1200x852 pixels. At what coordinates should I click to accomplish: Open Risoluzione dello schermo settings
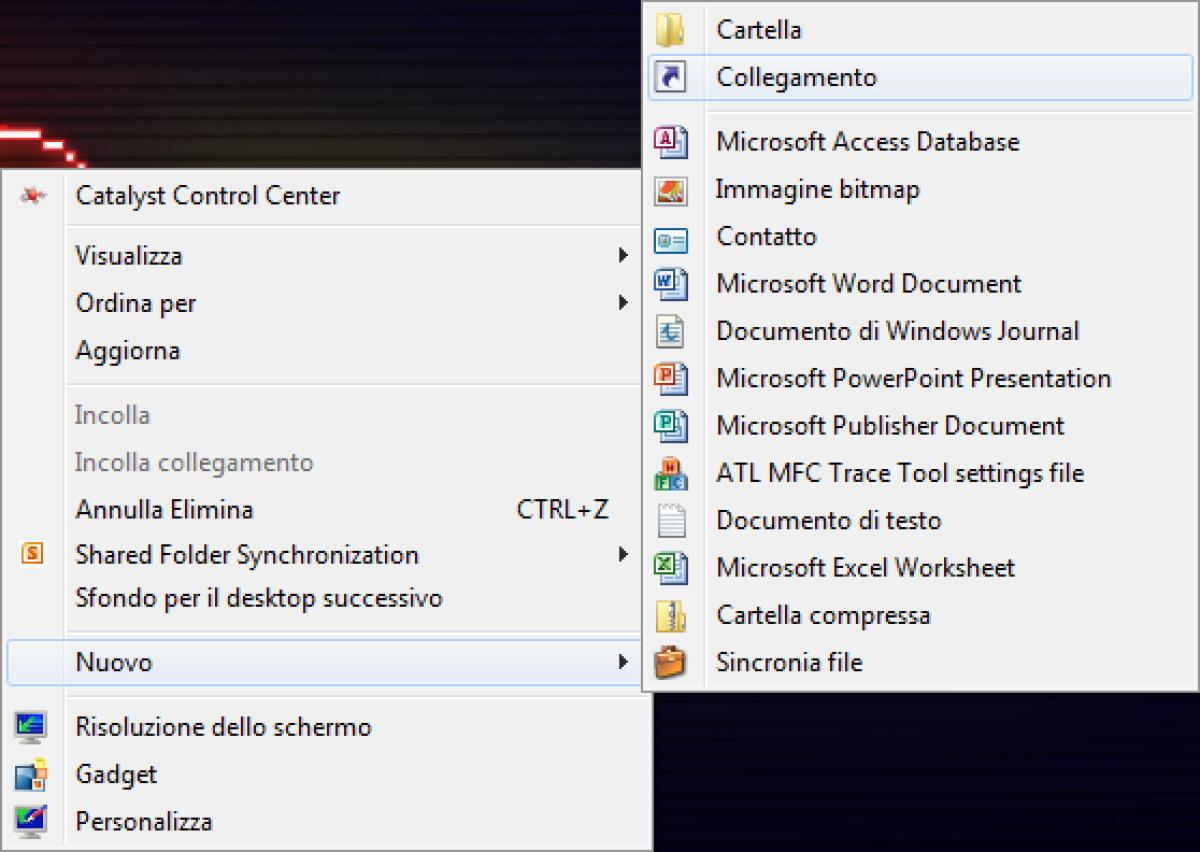click(x=223, y=727)
